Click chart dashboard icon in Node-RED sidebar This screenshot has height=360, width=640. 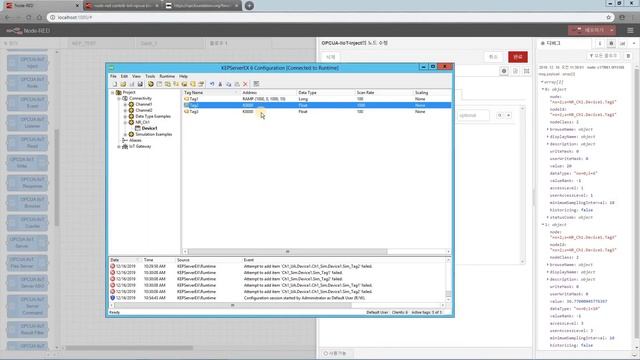pos(622,43)
